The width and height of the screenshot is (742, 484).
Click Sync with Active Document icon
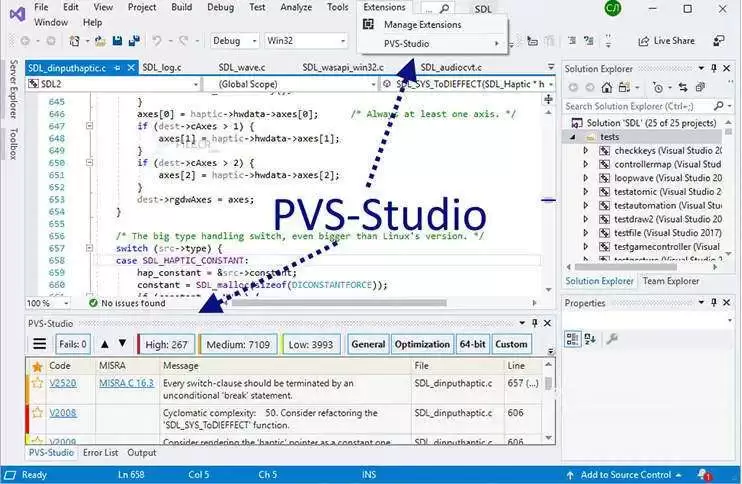pyautogui.click(x=683, y=88)
